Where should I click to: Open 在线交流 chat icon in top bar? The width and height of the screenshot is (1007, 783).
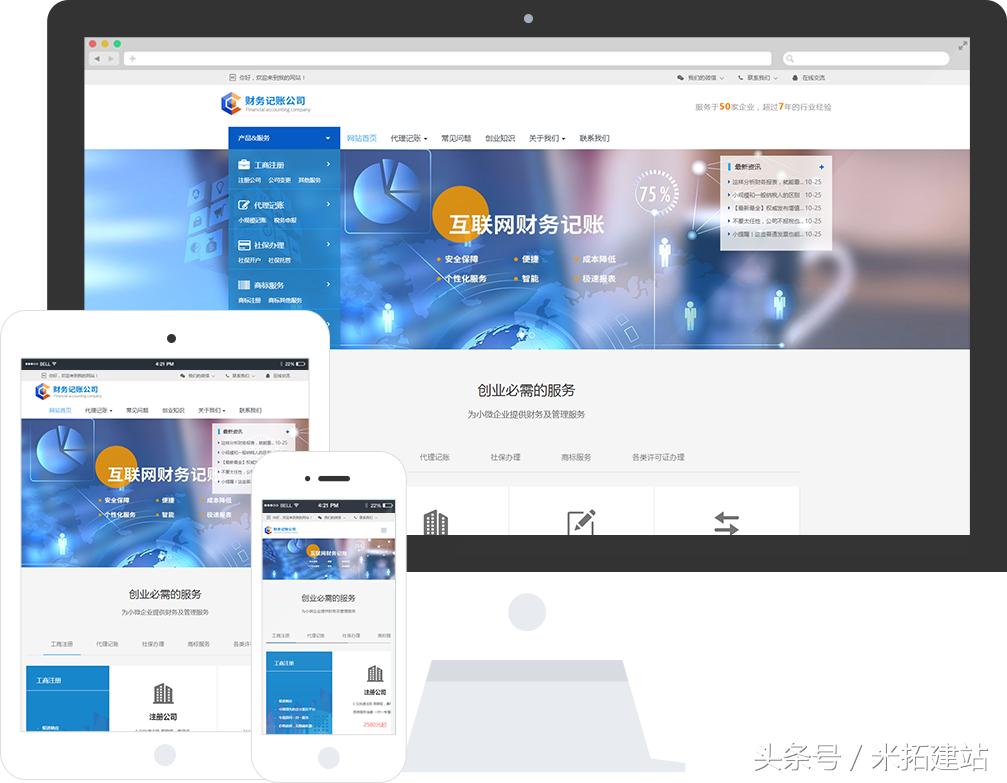(797, 76)
